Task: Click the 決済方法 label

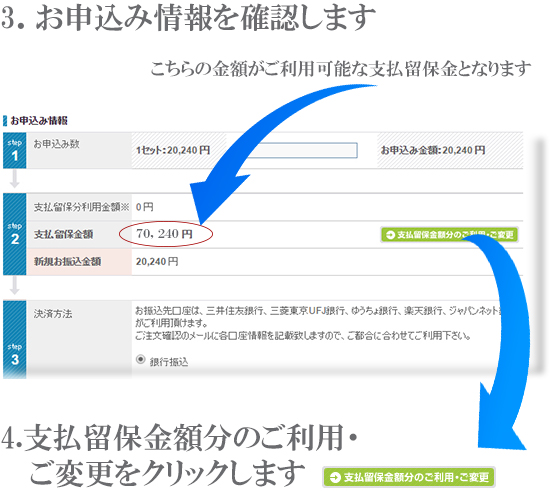Action: [53, 313]
